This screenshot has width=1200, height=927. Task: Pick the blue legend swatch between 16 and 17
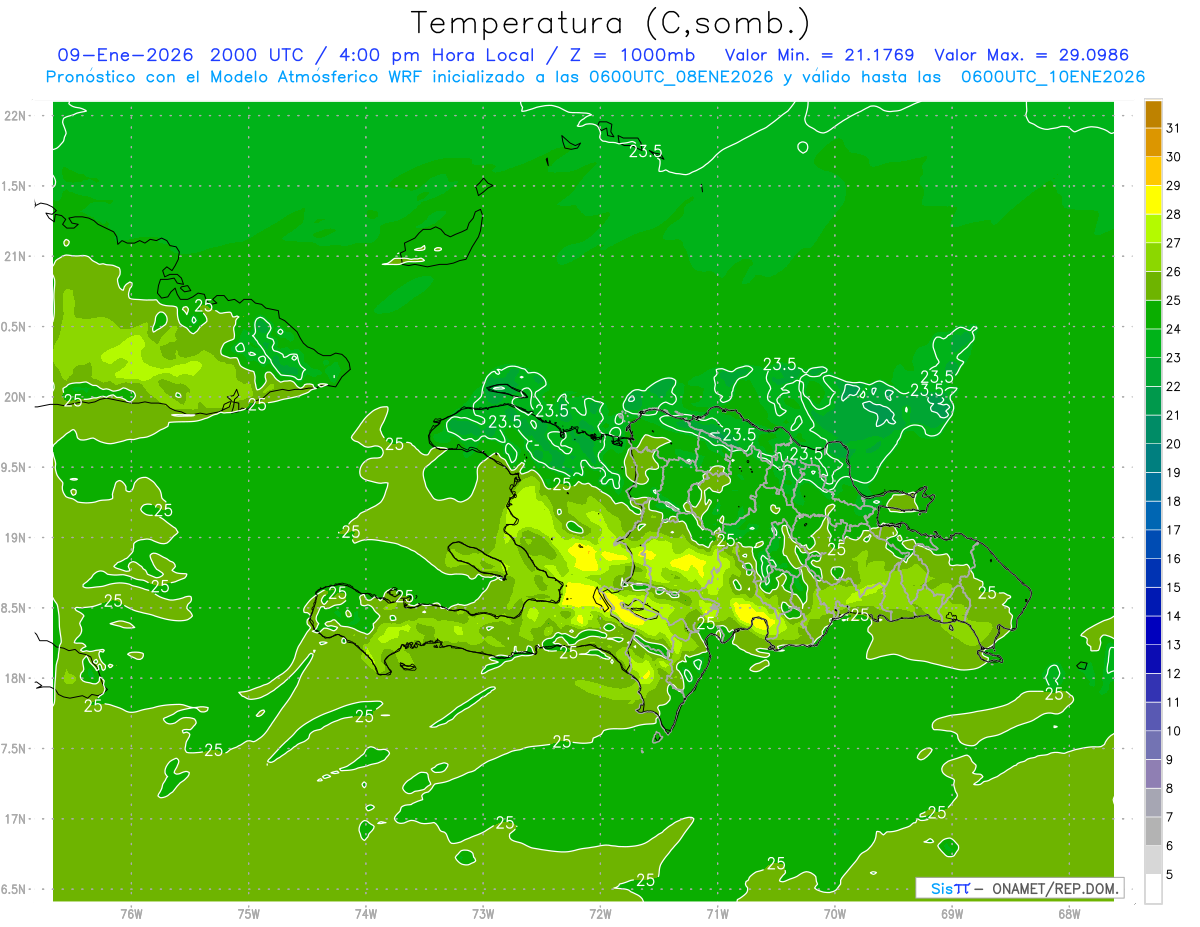pyautogui.click(x=1153, y=544)
